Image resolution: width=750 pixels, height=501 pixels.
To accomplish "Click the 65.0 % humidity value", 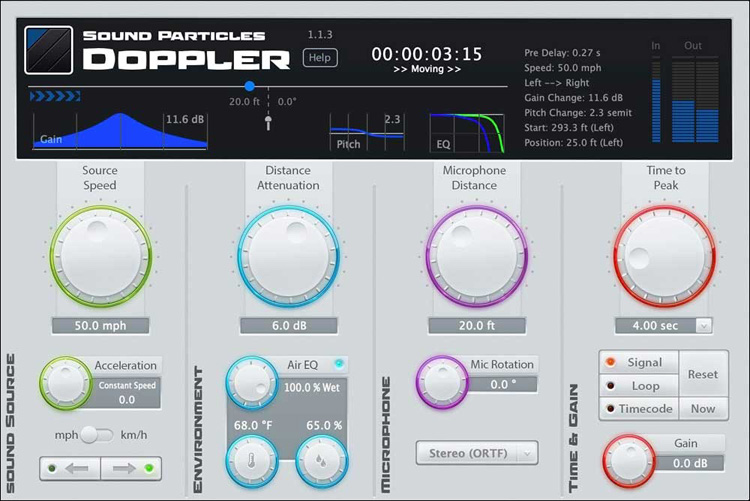I will coord(324,425).
